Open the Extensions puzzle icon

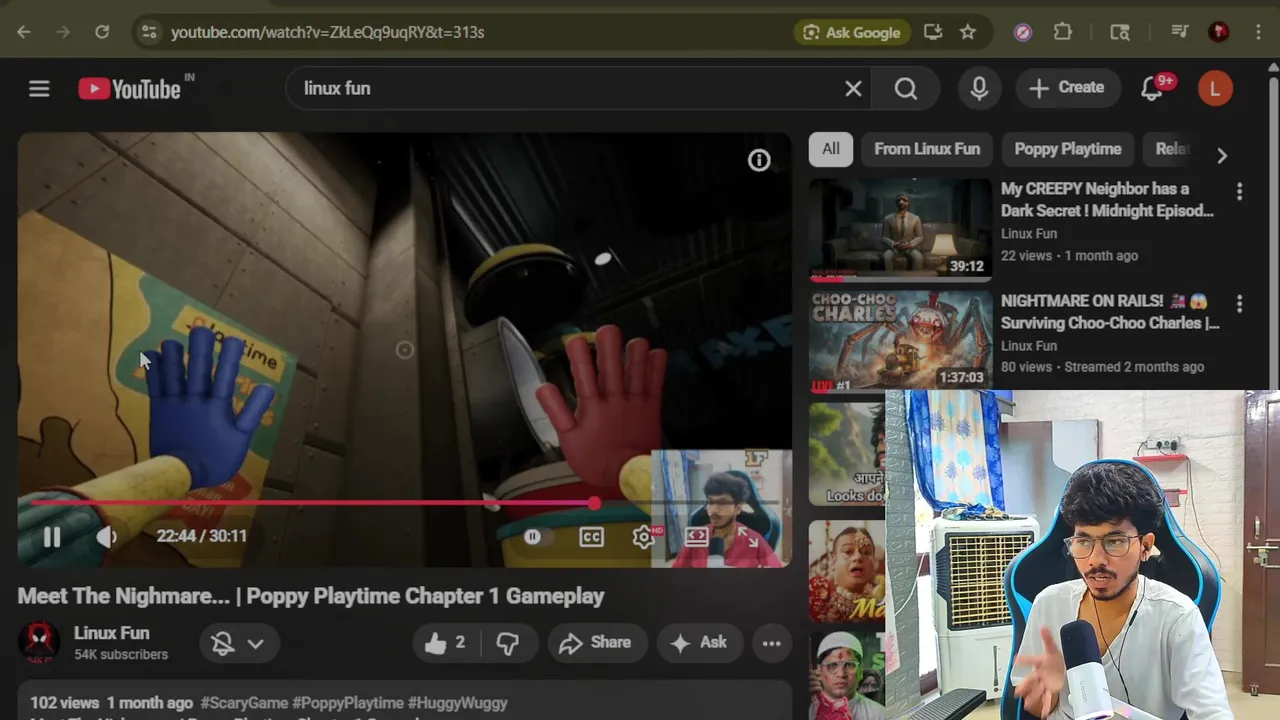point(1063,32)
